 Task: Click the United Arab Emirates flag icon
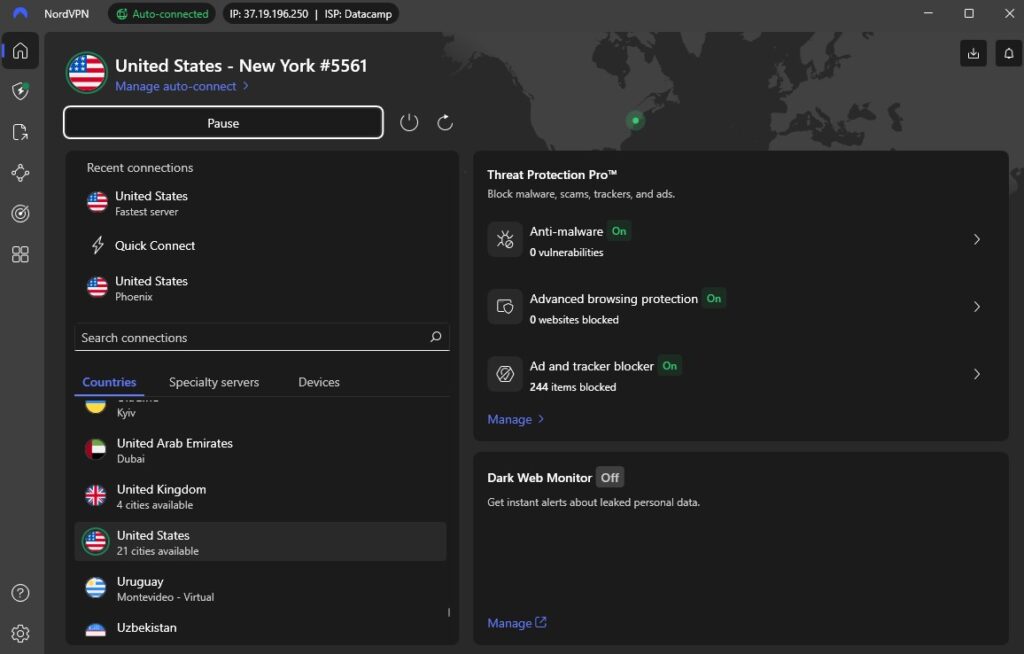(x=95, y=450)
